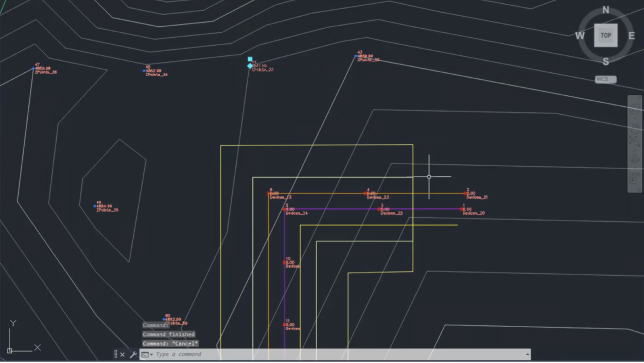Select the cyan square grip on the point
Image resolution: width=644 pixels, height=363 pixels.
pyautogui.click(x=250, y=59)
